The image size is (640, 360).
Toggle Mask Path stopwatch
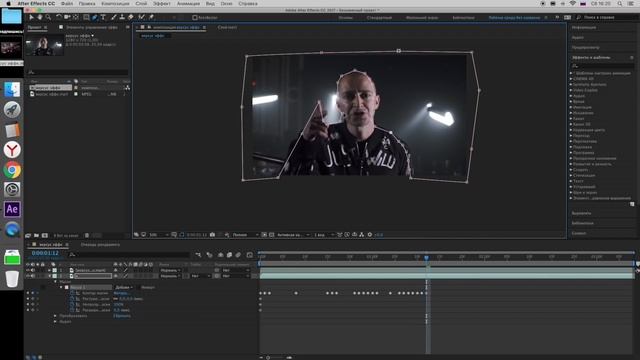pos(72,293)
